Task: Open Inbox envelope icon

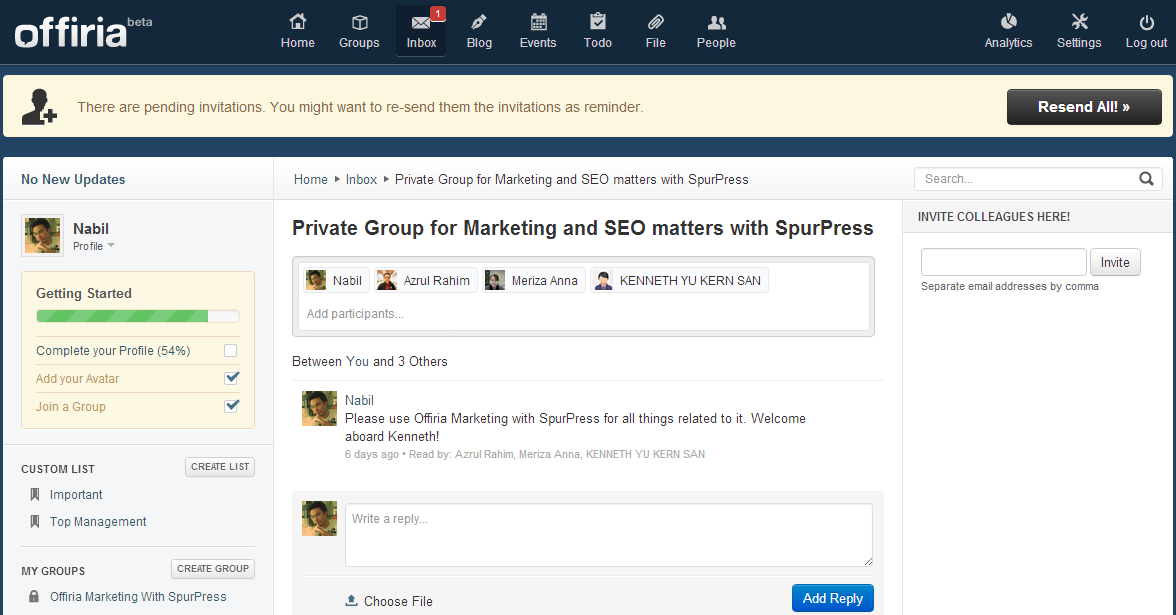Action: (421, 23)
